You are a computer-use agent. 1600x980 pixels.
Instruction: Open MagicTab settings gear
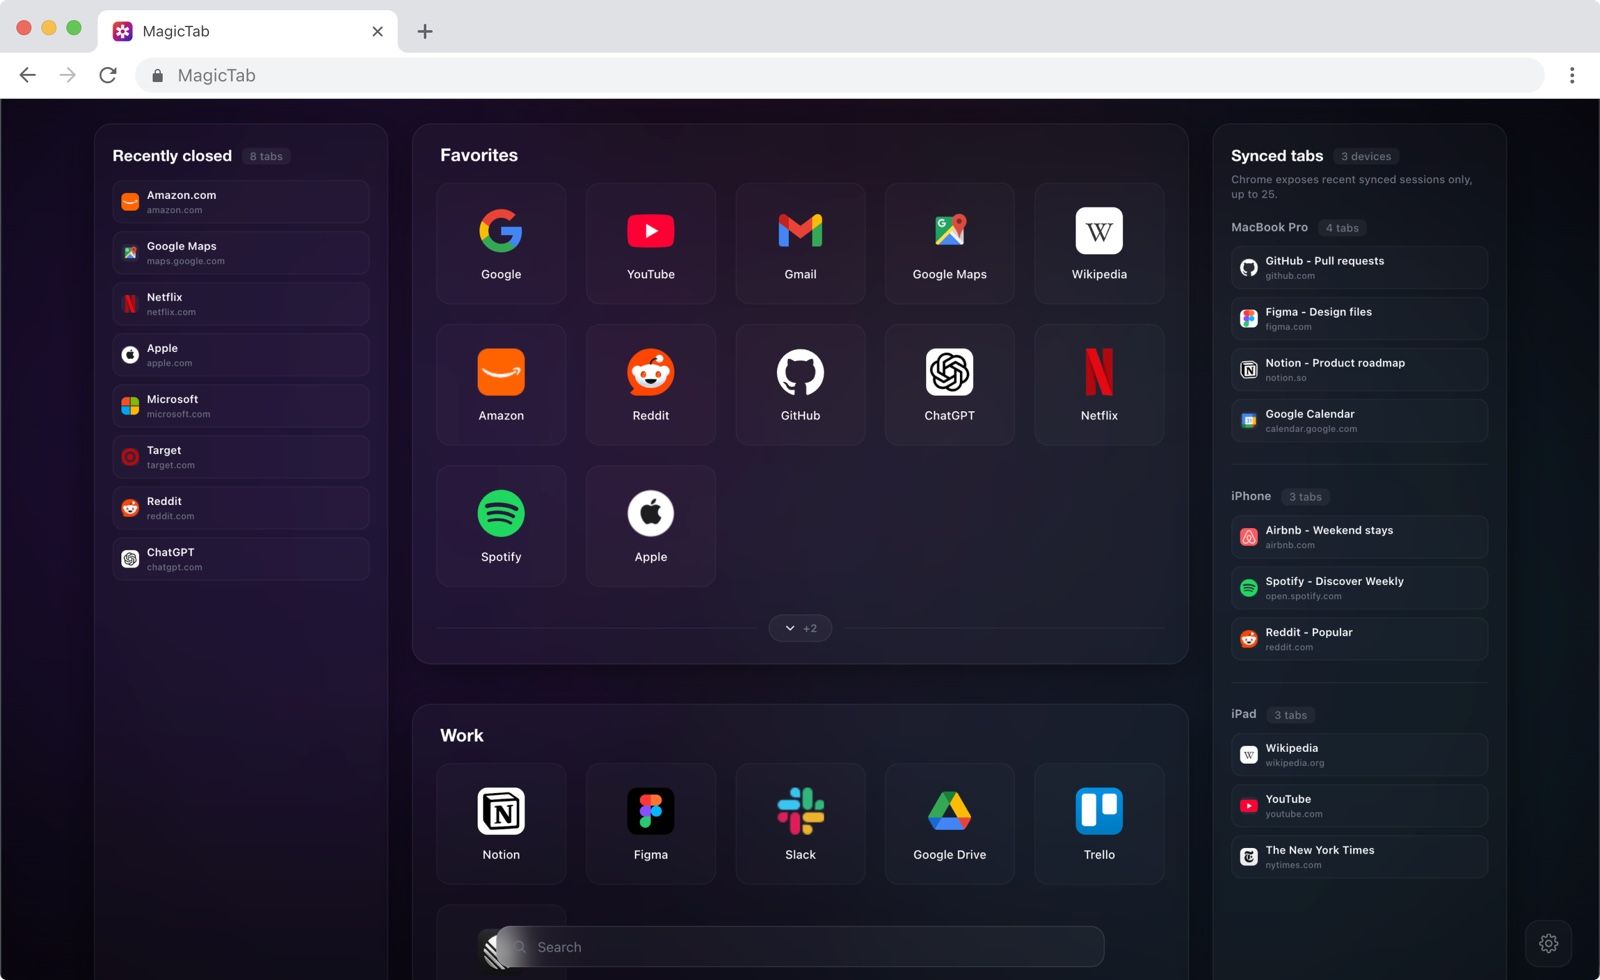pyautogui.click(x=1548, y=943)
